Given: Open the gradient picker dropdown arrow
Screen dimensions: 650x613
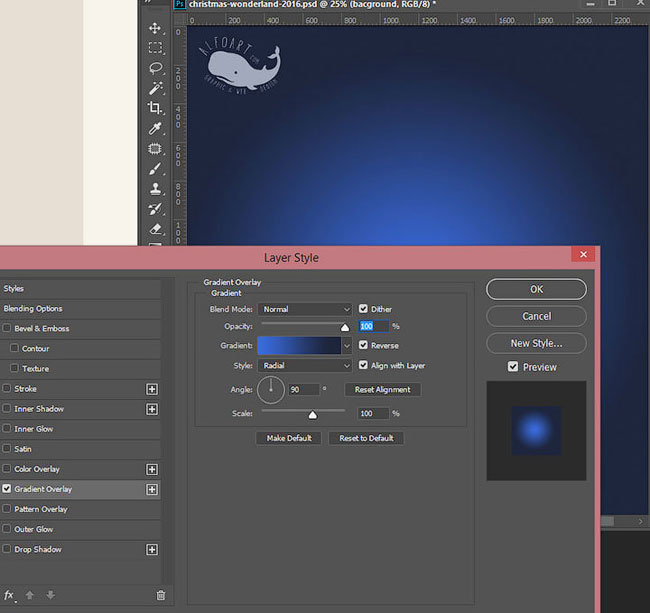Looking at the screenshot, I should pos(347,345).
